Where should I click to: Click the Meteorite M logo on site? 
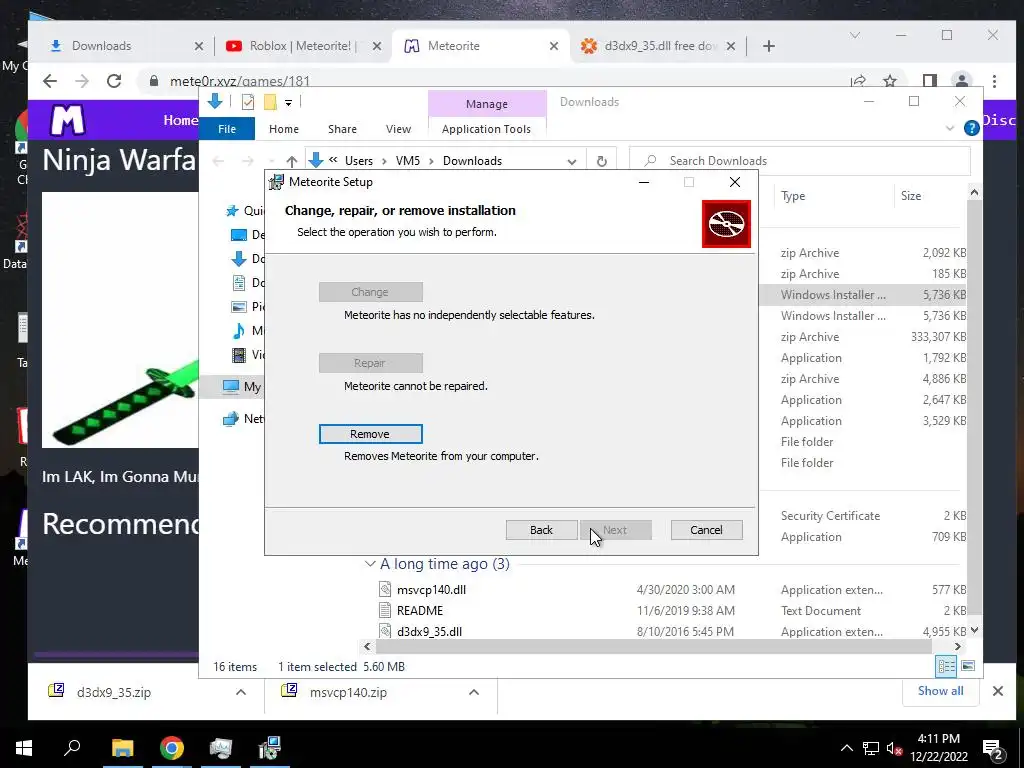pos(67,120)
